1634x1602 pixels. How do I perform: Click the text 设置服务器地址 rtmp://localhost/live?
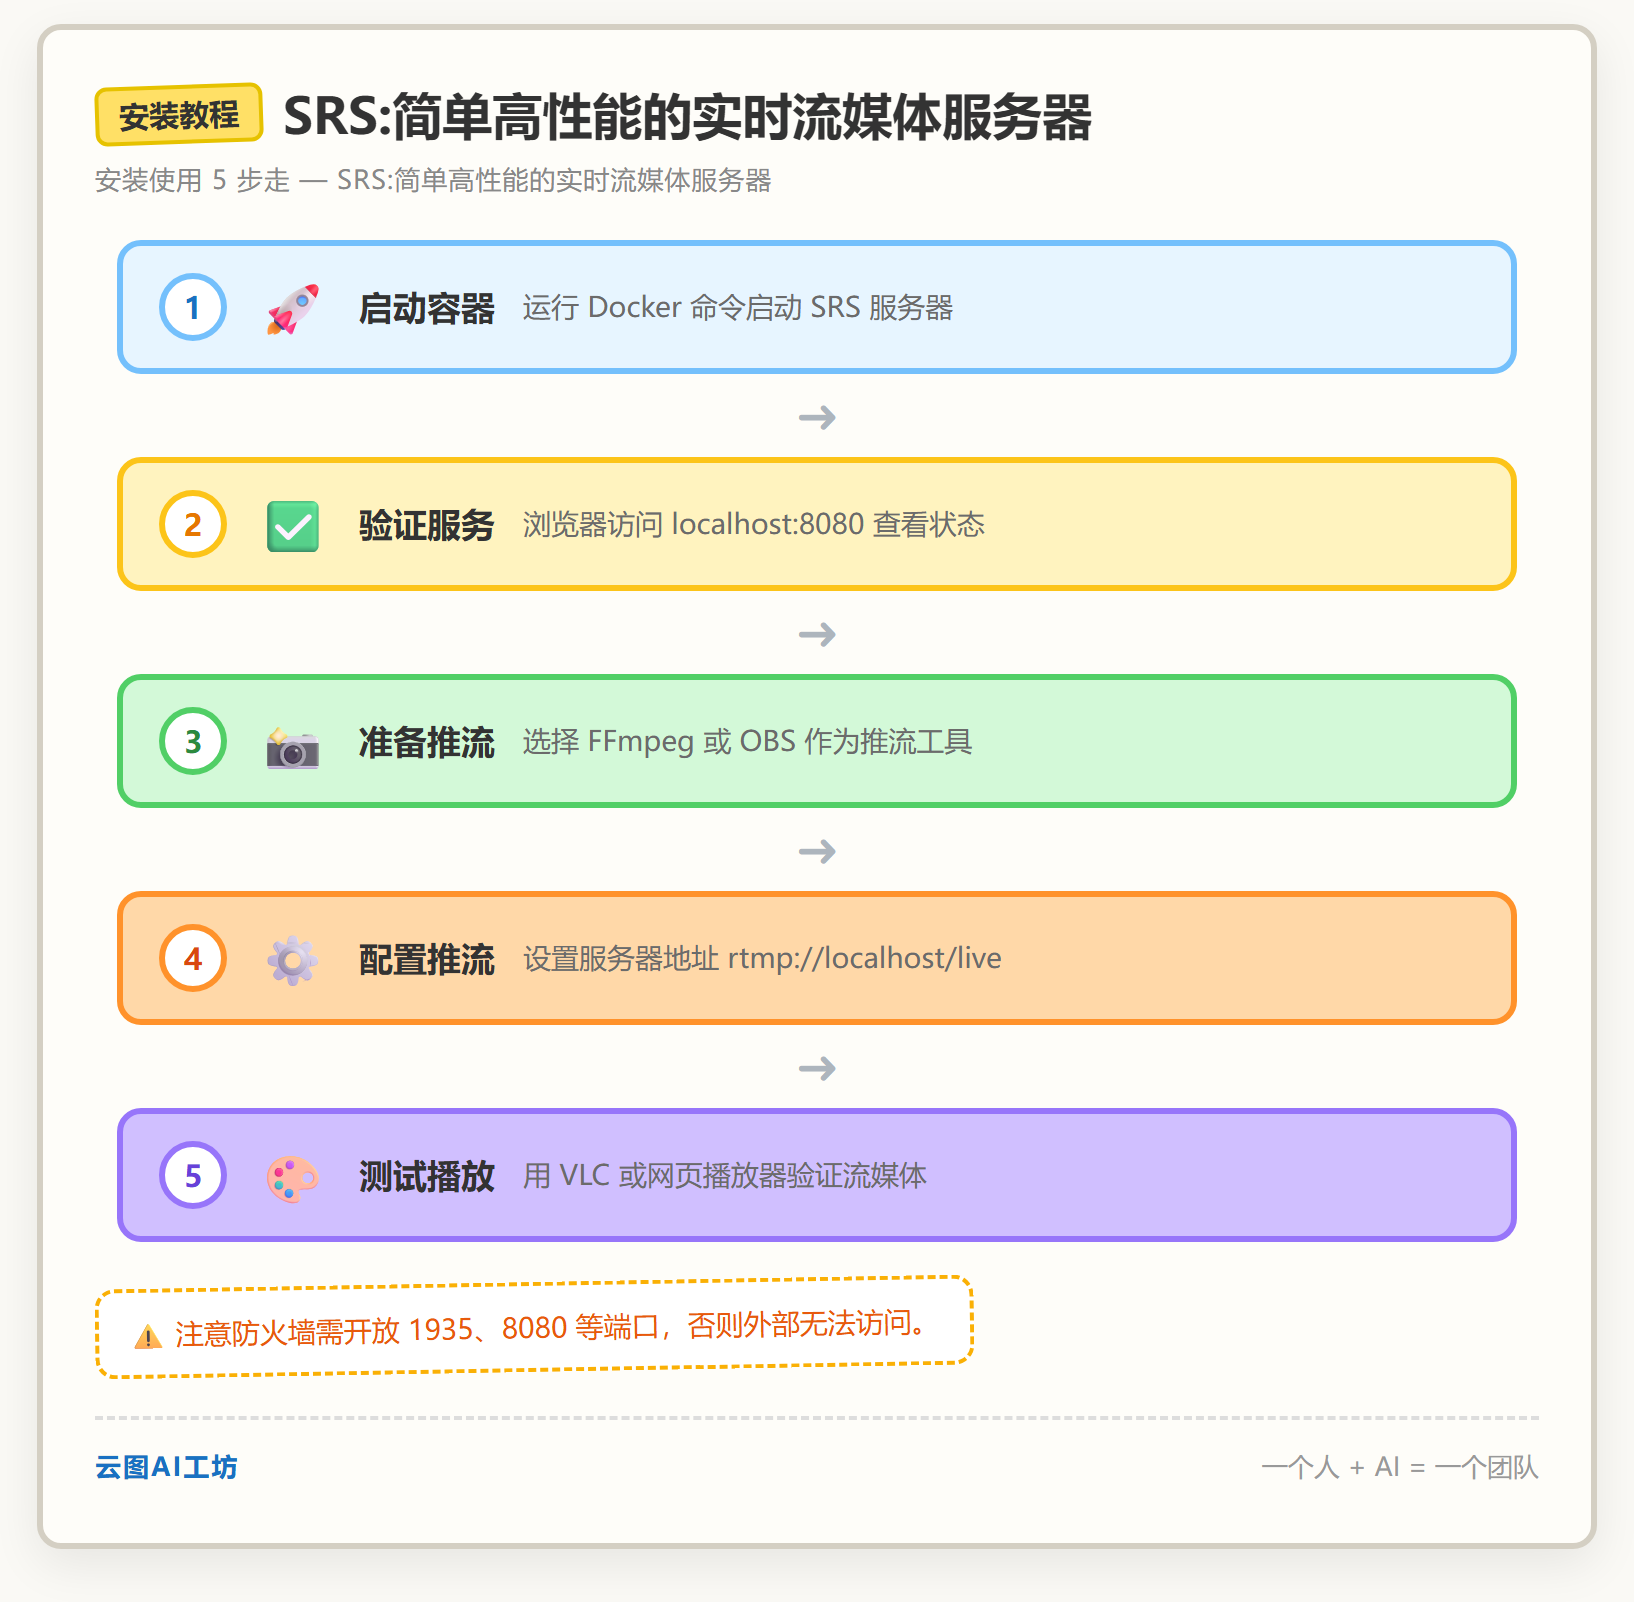click(762, 958)
